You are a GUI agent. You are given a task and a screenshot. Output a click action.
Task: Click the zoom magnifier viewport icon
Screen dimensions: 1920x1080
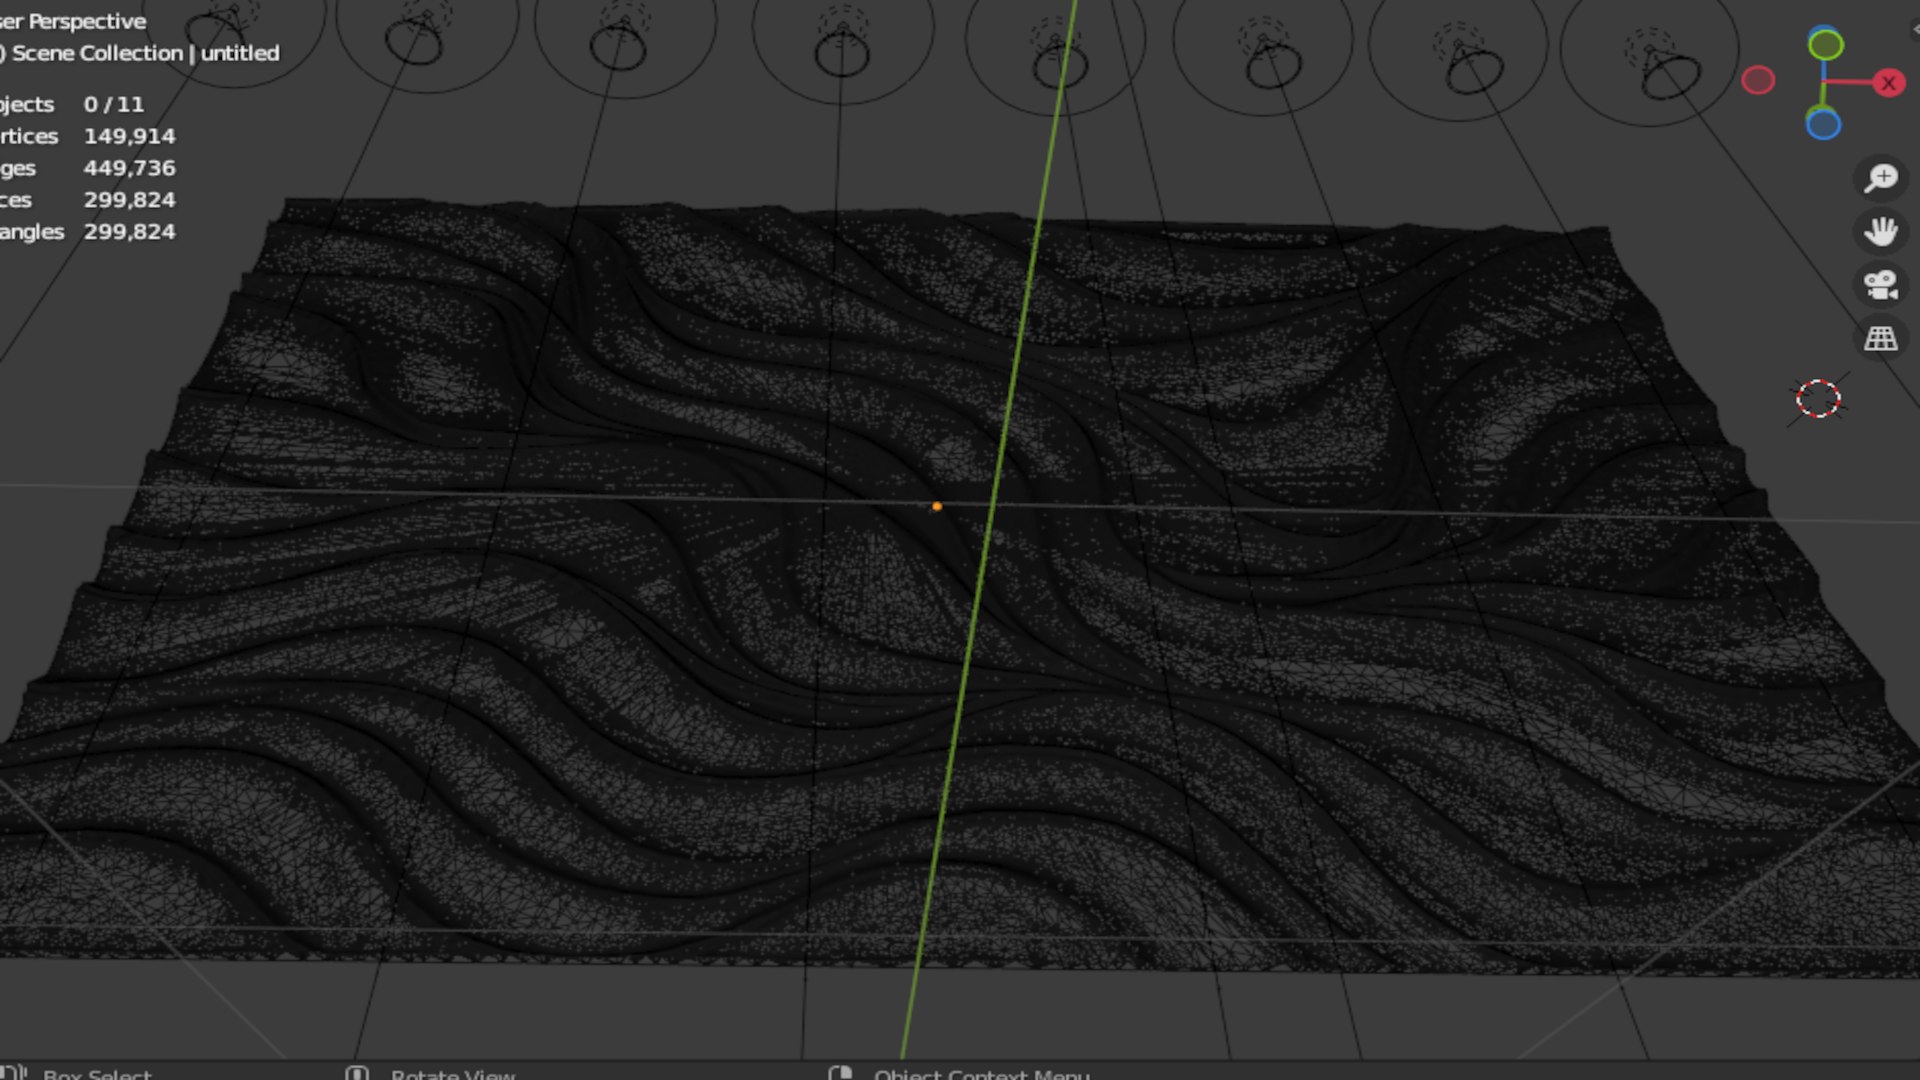1881,178
